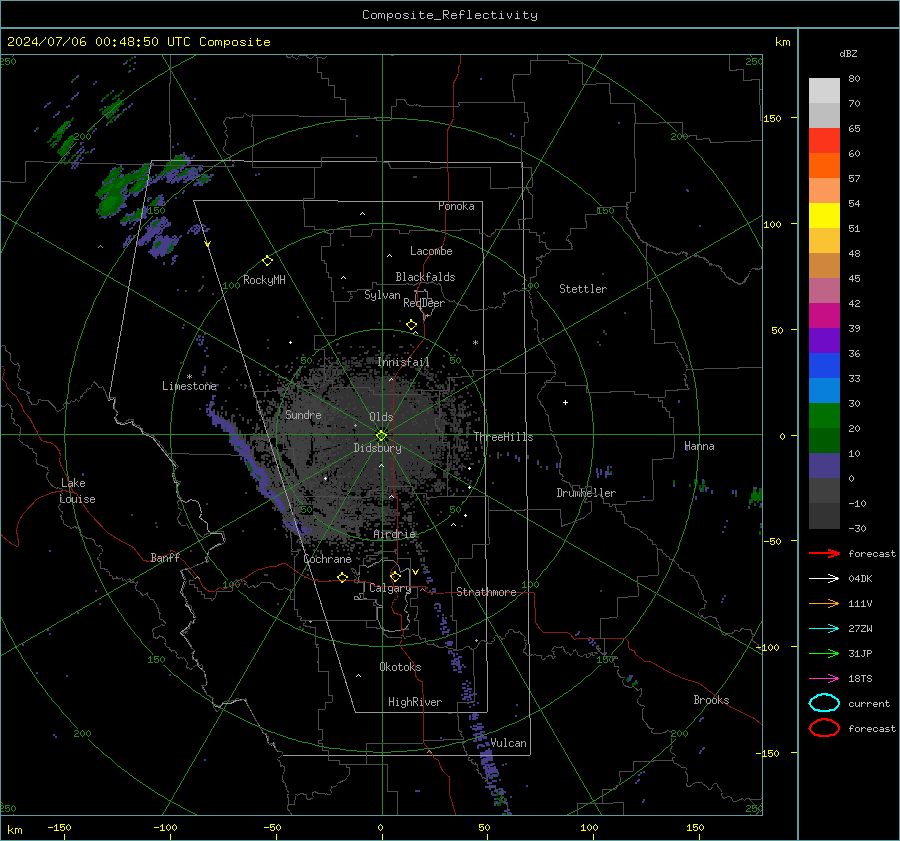Click the Vulcan label
Image resolution: width=900 pixels, height=841 pixels.
pyautogui.click(x=508, y=743)
